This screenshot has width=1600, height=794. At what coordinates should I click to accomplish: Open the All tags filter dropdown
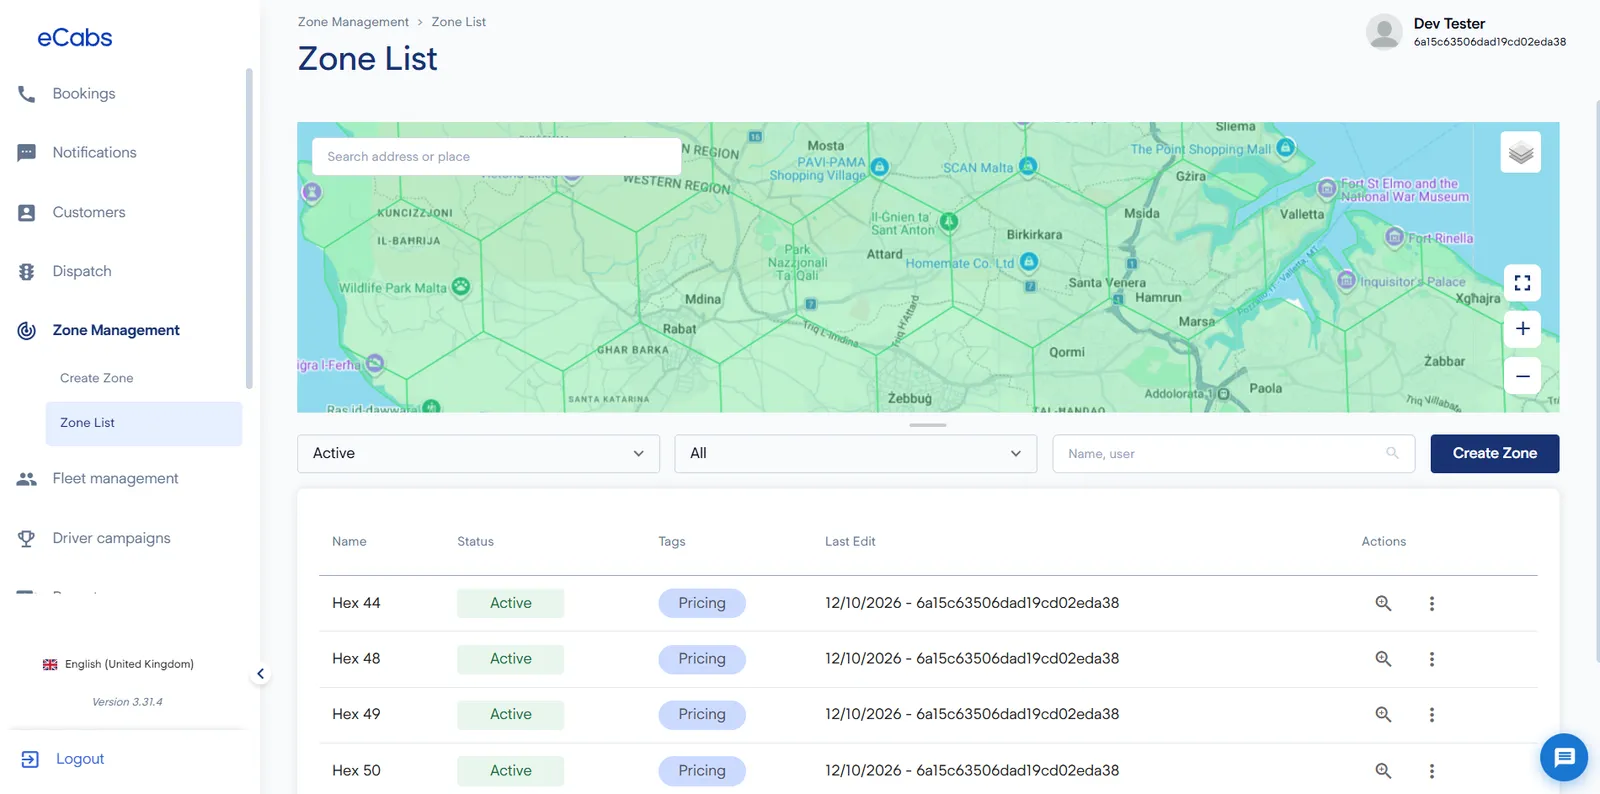tap(855, 453)
